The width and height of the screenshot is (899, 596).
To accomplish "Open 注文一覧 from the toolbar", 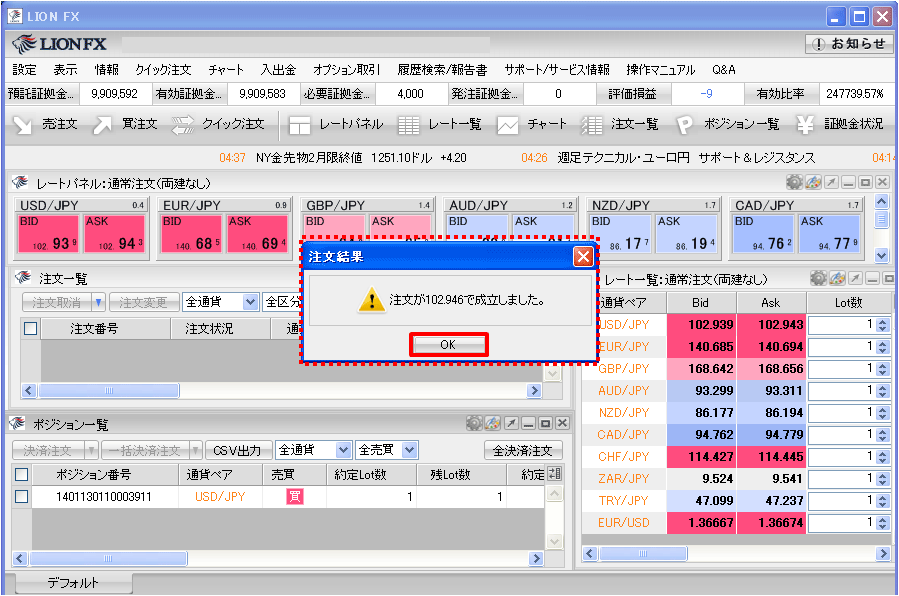I will click(x=622, y=124).
